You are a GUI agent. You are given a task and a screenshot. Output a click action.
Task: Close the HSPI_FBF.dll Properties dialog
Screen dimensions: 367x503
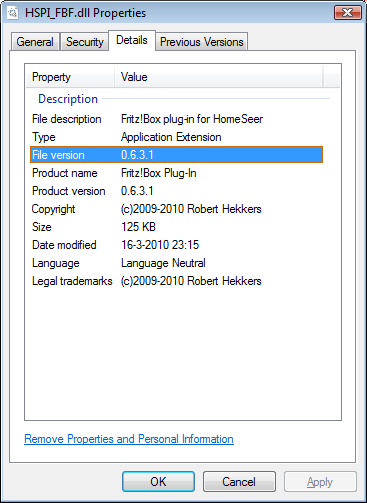pos(348,13)
